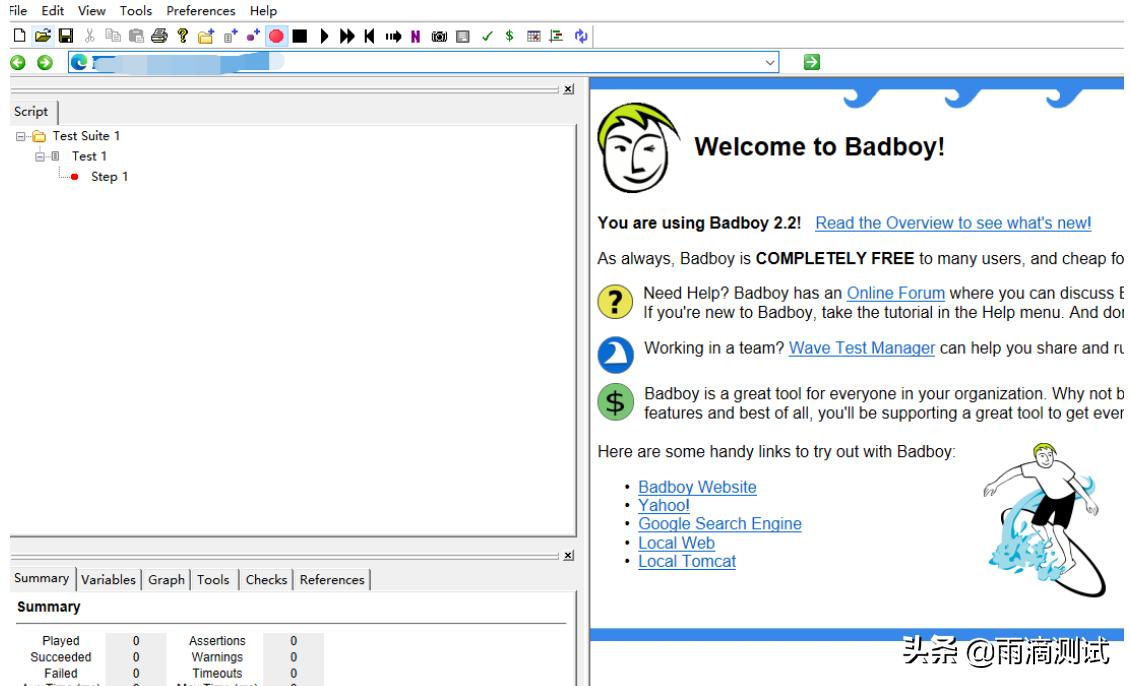This screenshot has height=686, width=1130.
Task: Switch to the Summary tab
Action: (42, 579)
